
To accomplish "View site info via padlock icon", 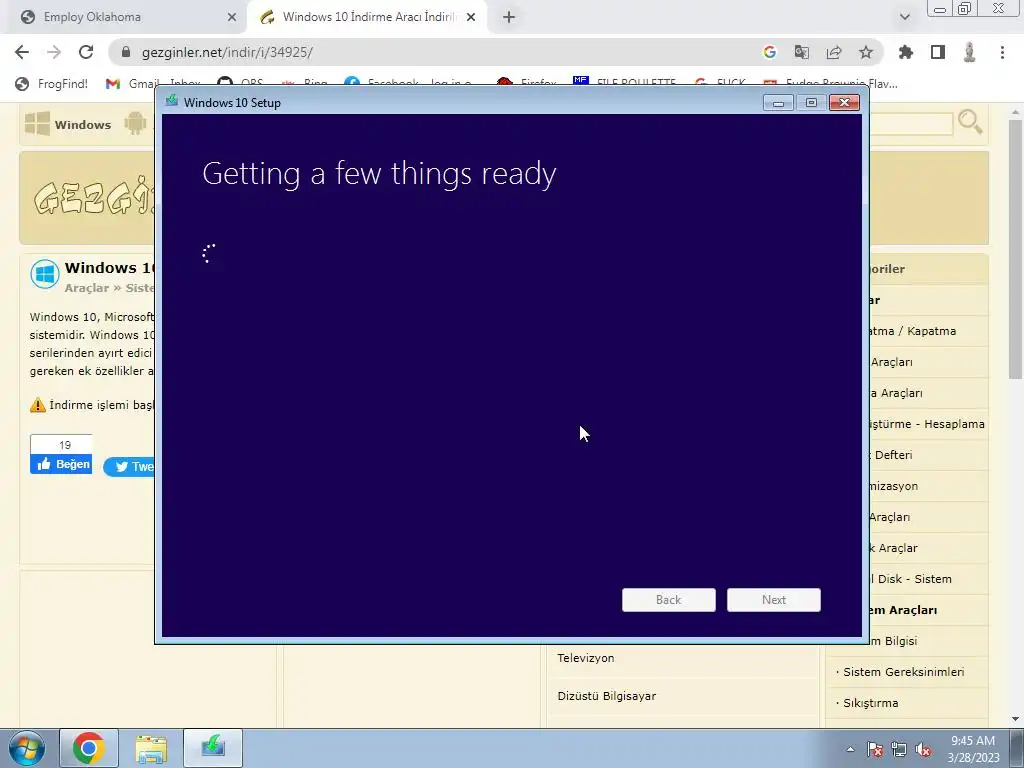I will tap(126, 52).
